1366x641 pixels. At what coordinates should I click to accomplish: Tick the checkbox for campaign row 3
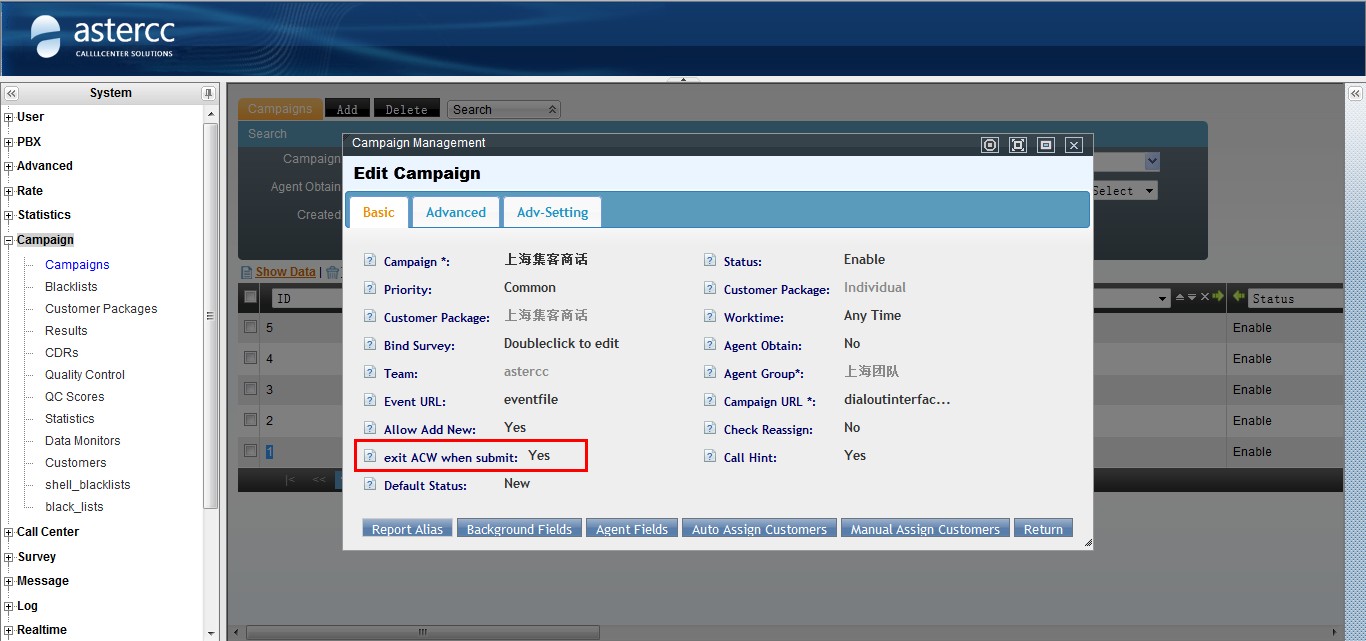pyautogui.click(x=251, y=389)
